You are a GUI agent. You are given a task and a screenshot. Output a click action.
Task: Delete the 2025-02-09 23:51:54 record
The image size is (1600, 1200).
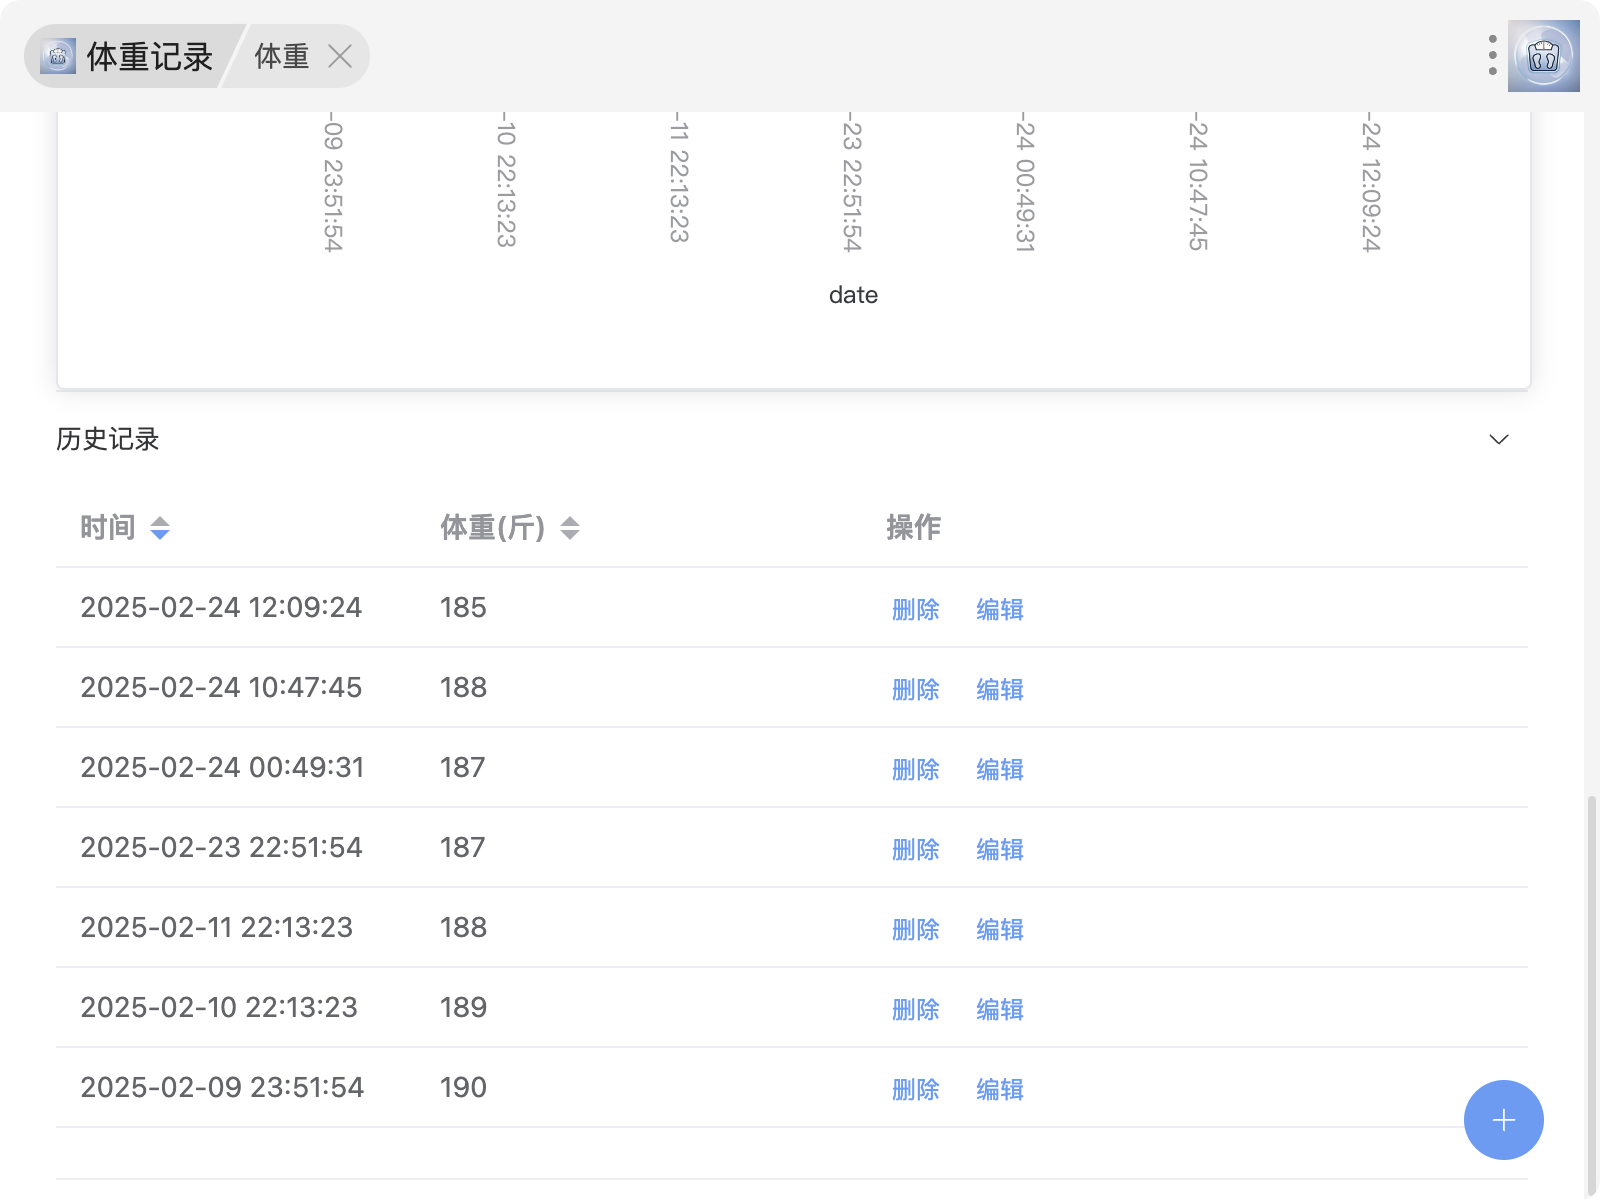click(x=916, y=1089)
